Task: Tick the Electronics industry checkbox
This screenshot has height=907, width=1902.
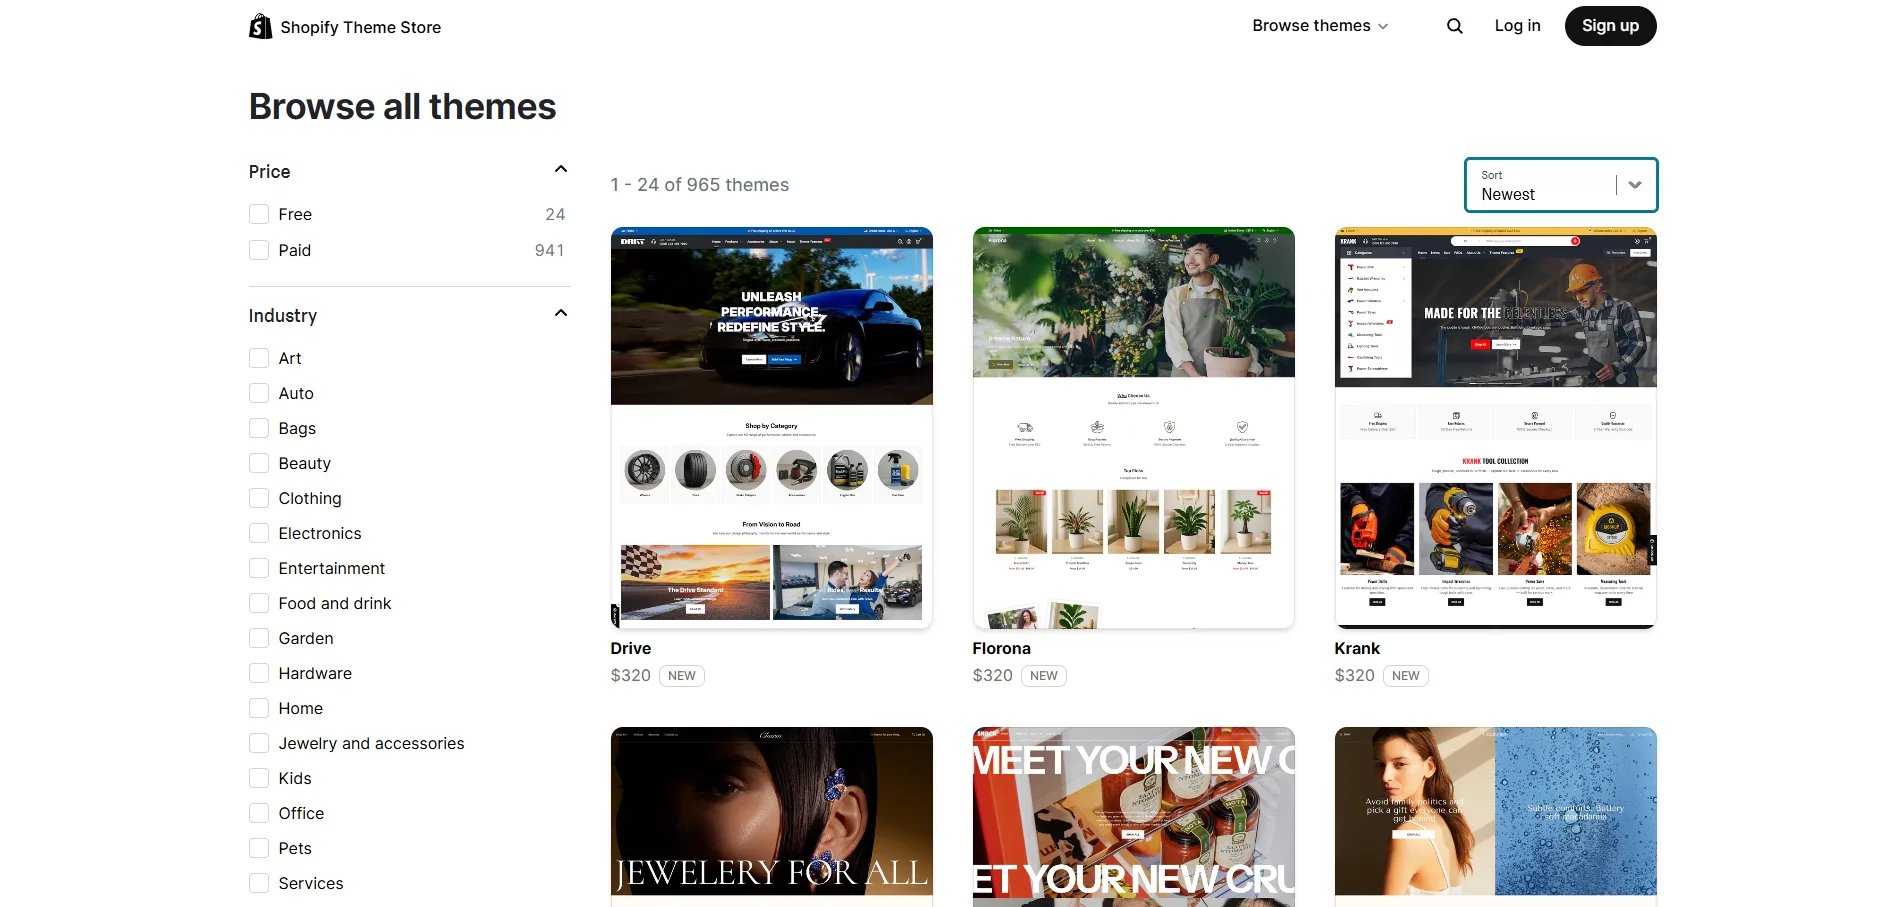Action: 259,533
